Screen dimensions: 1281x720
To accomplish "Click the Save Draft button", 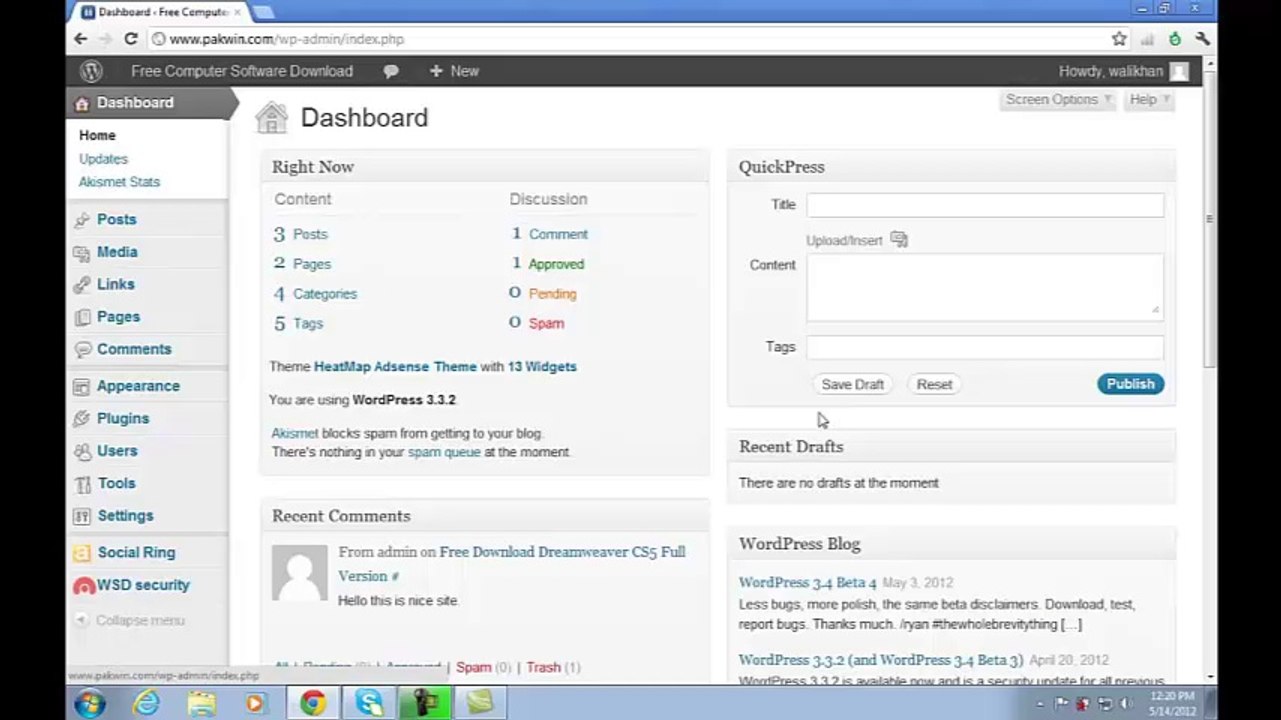I will (852, 385).
